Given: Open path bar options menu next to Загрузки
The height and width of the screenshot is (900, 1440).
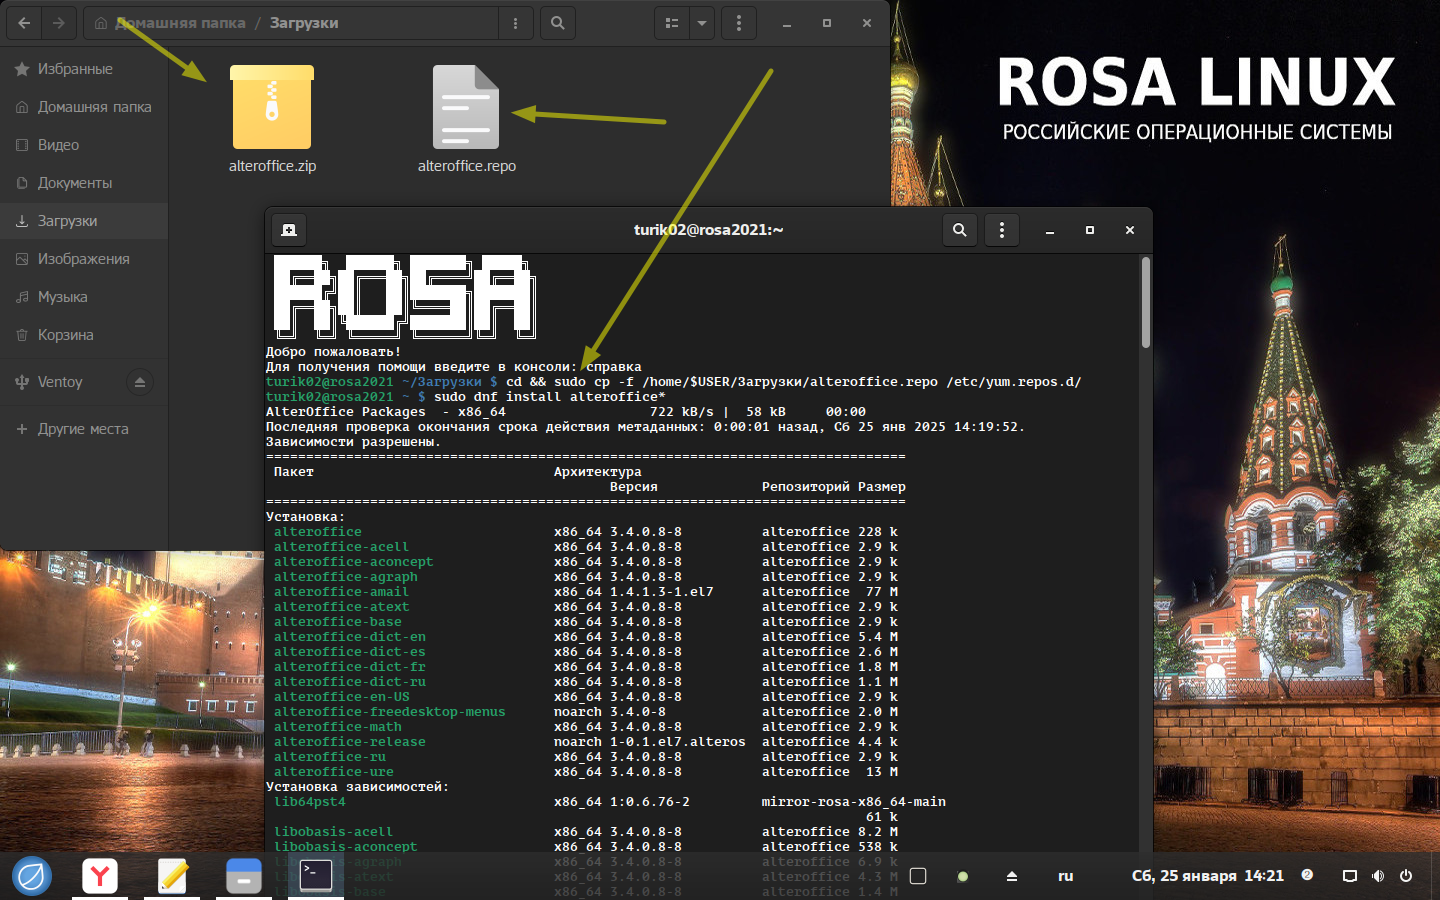Looking at the screenshot, I should click(516, 23).
